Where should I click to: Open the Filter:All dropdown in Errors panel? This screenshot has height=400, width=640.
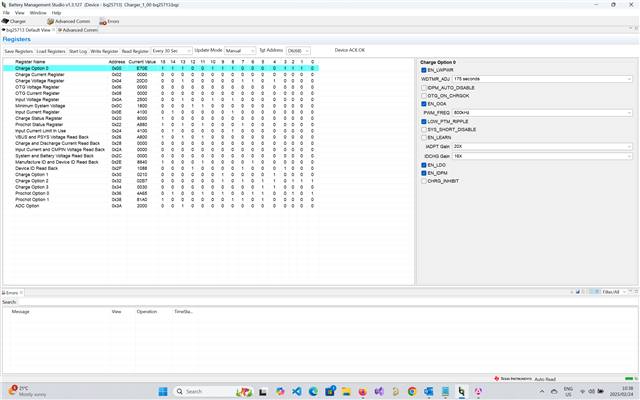coord(614,292)
